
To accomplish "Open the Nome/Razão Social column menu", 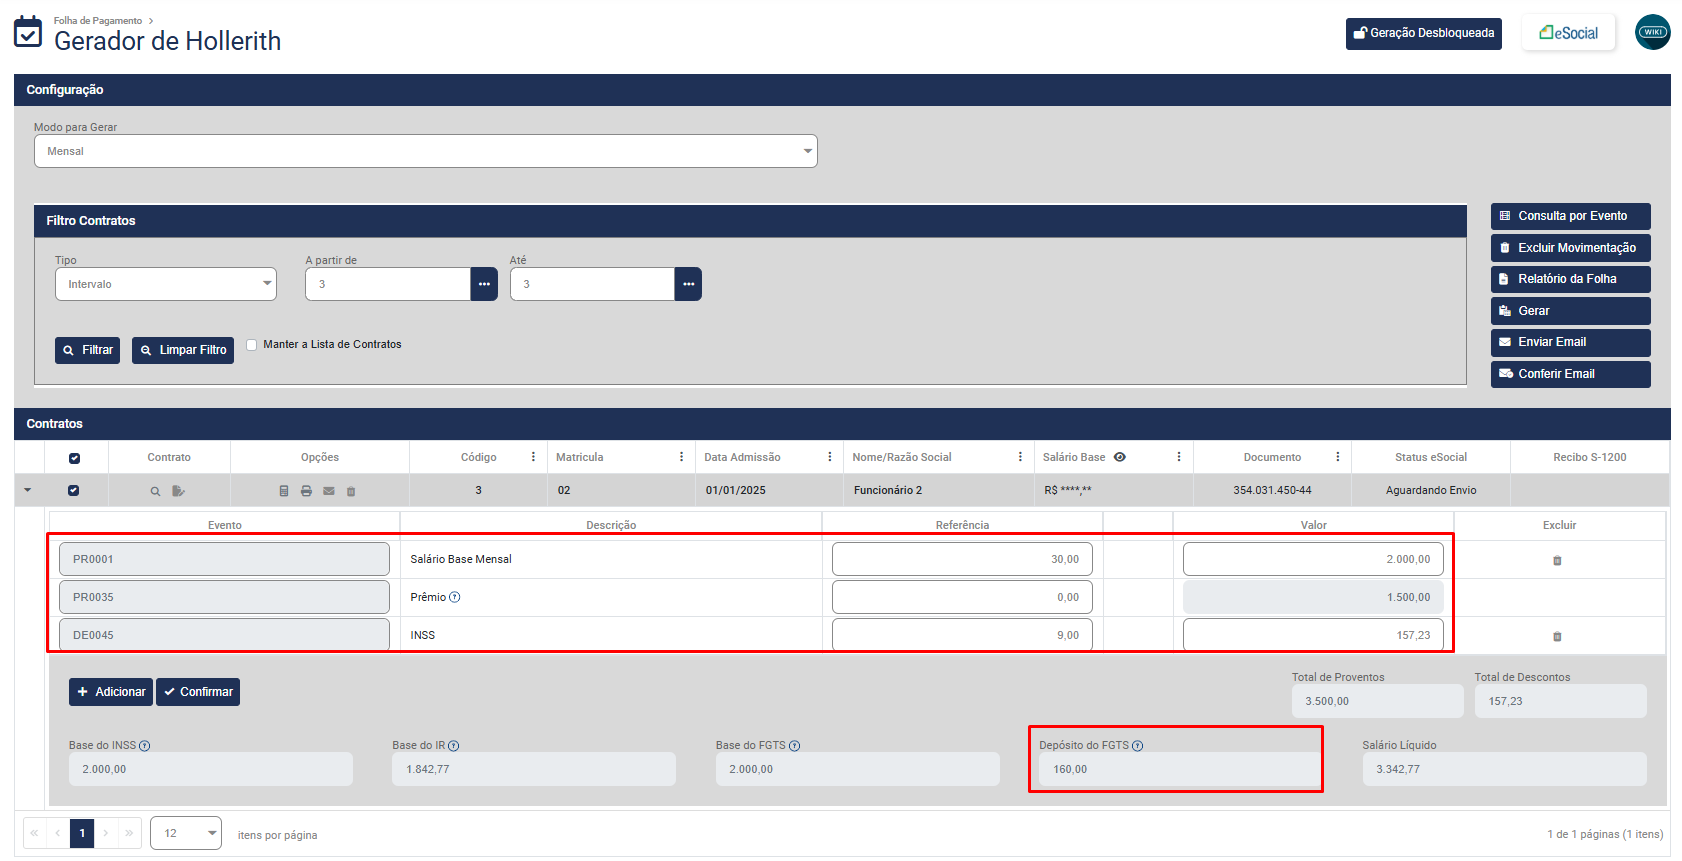I will tap(1020, 457).
